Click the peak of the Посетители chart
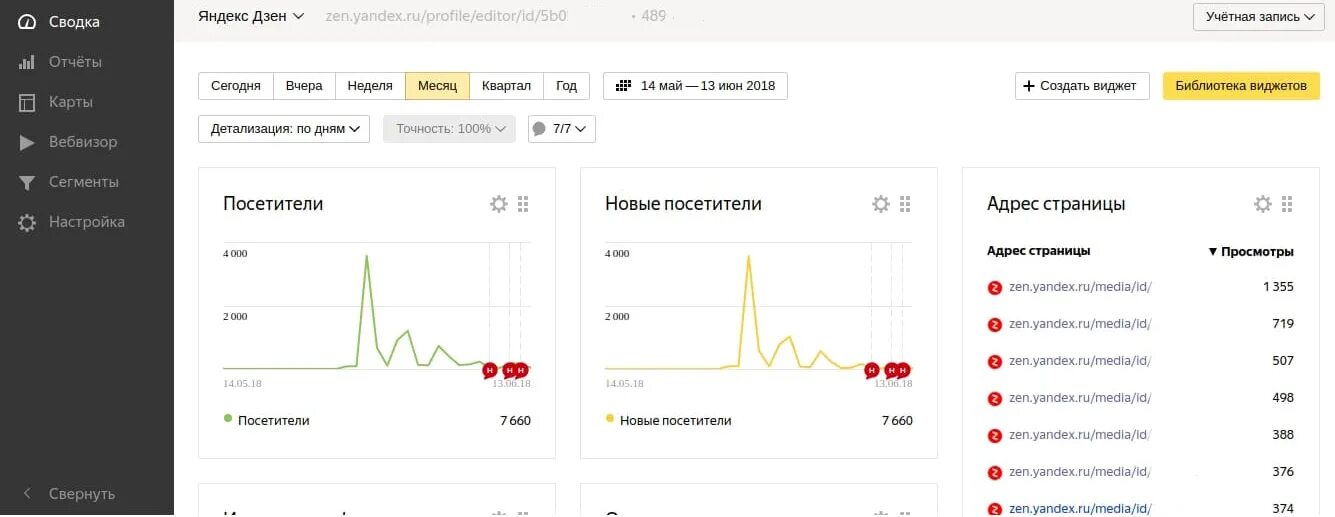1335x517 pixels. click(366, 257)
